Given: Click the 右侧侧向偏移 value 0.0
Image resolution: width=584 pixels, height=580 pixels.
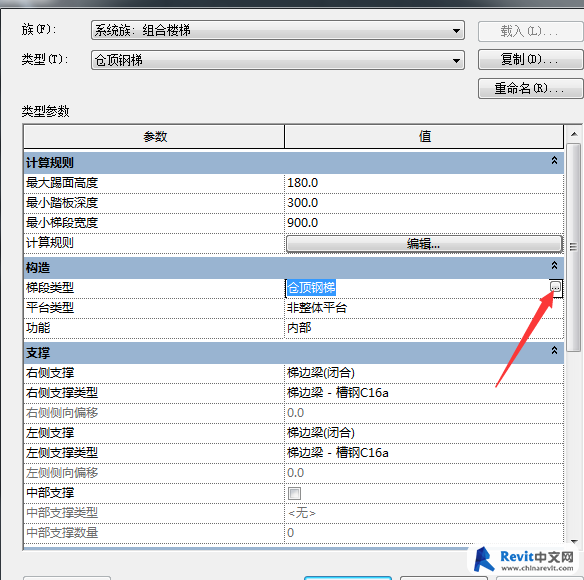Looking at the screenshot, I should pos(424,413).
